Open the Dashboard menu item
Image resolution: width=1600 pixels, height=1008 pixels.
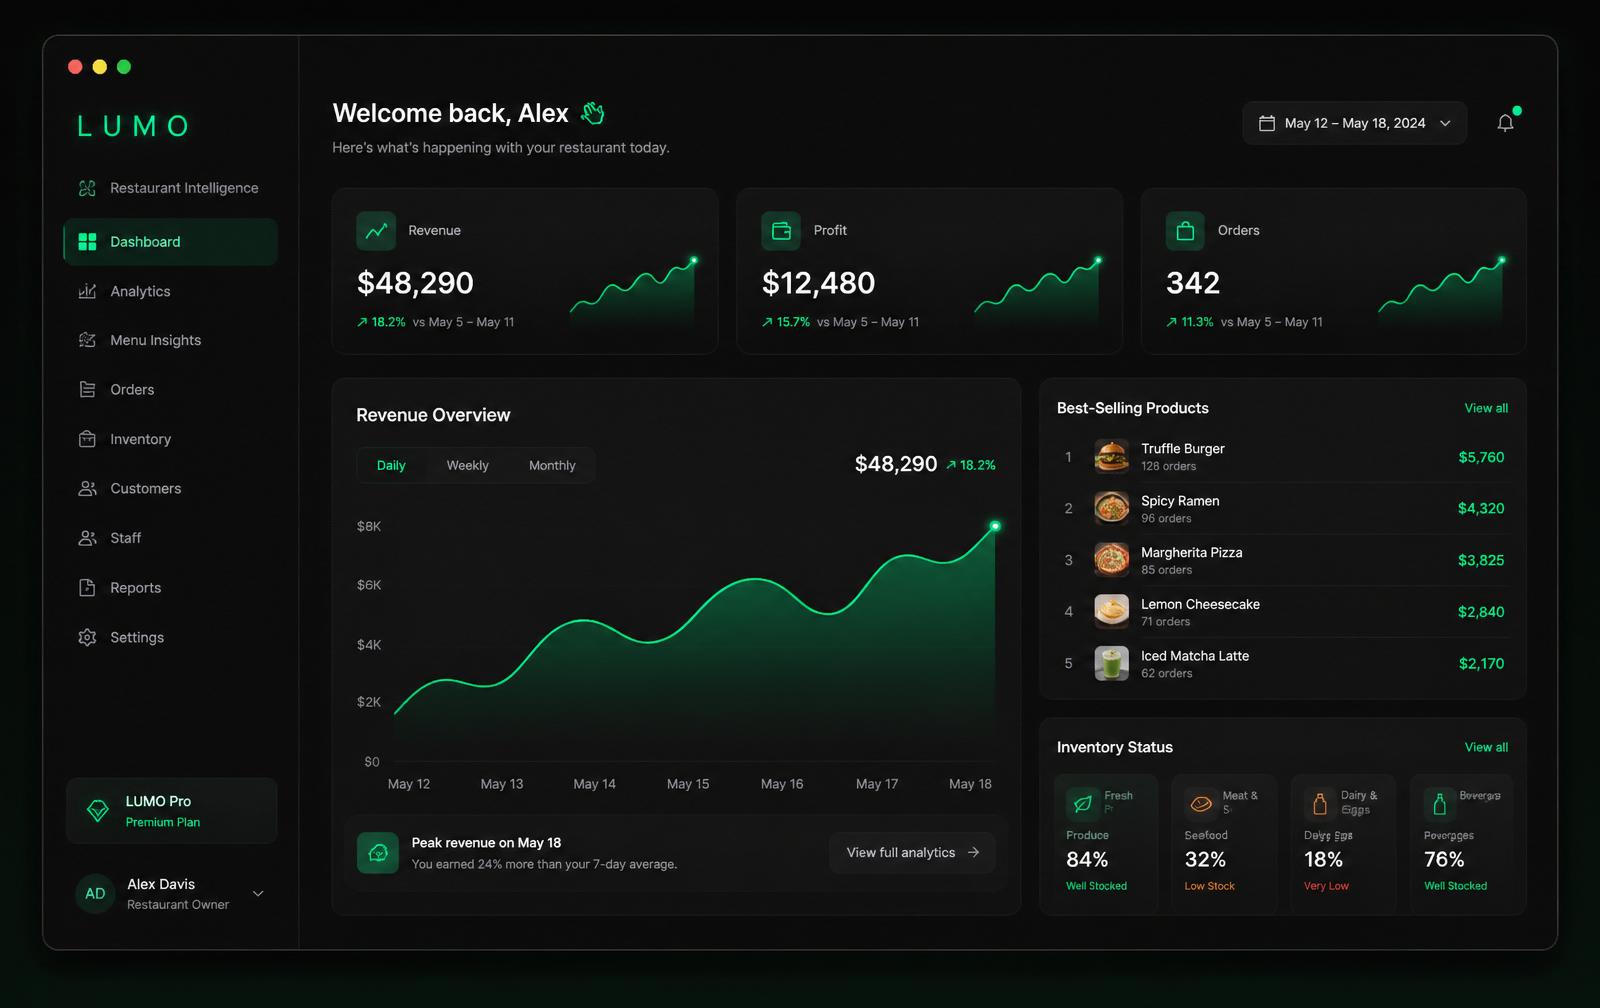pos(170,242)
